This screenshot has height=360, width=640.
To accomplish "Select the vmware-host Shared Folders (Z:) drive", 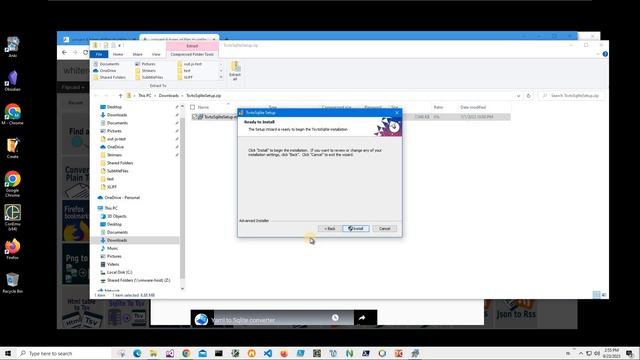I will 135,280.
